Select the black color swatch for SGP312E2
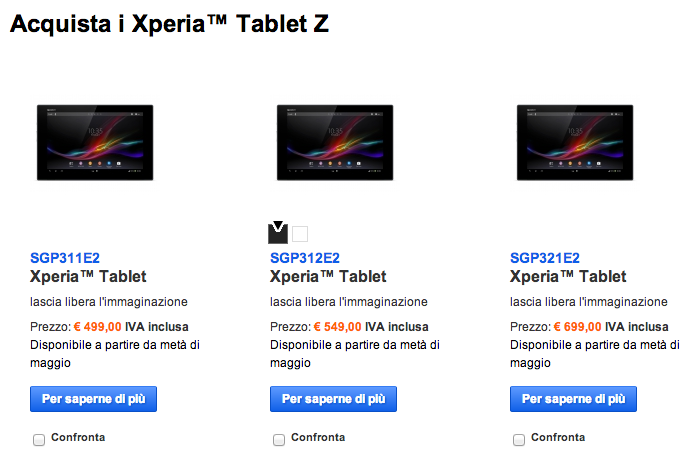 coord(278,233)
